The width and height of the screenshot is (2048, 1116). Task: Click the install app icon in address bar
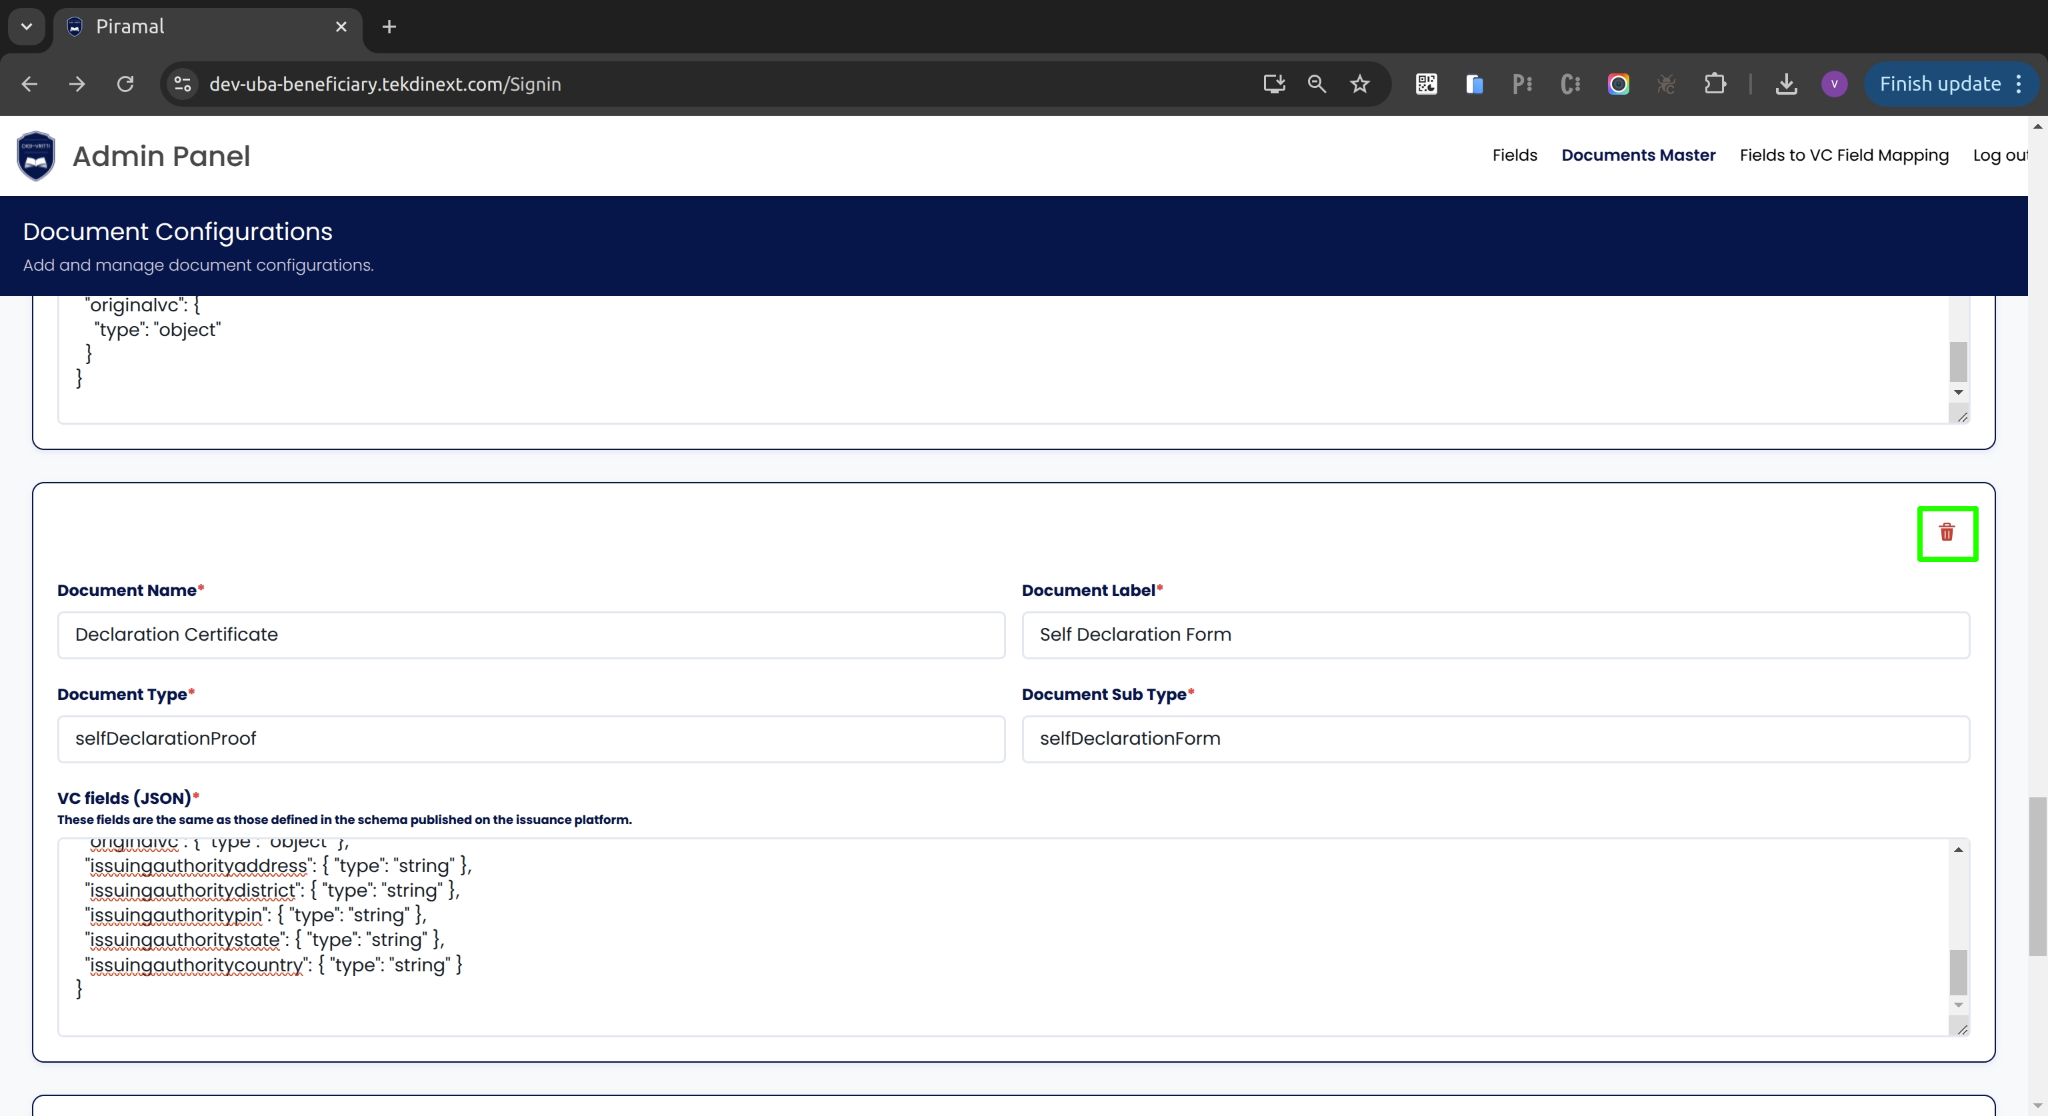[1274, 84]
